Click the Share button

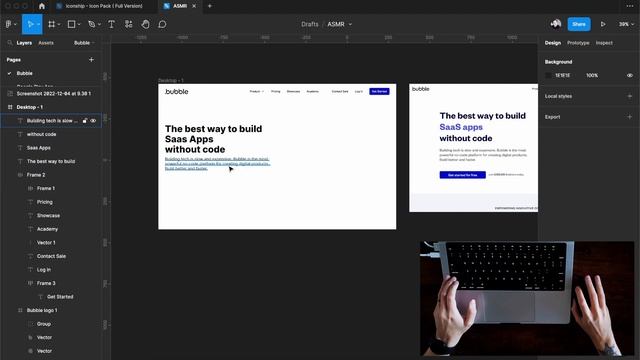tap(579, 24)
